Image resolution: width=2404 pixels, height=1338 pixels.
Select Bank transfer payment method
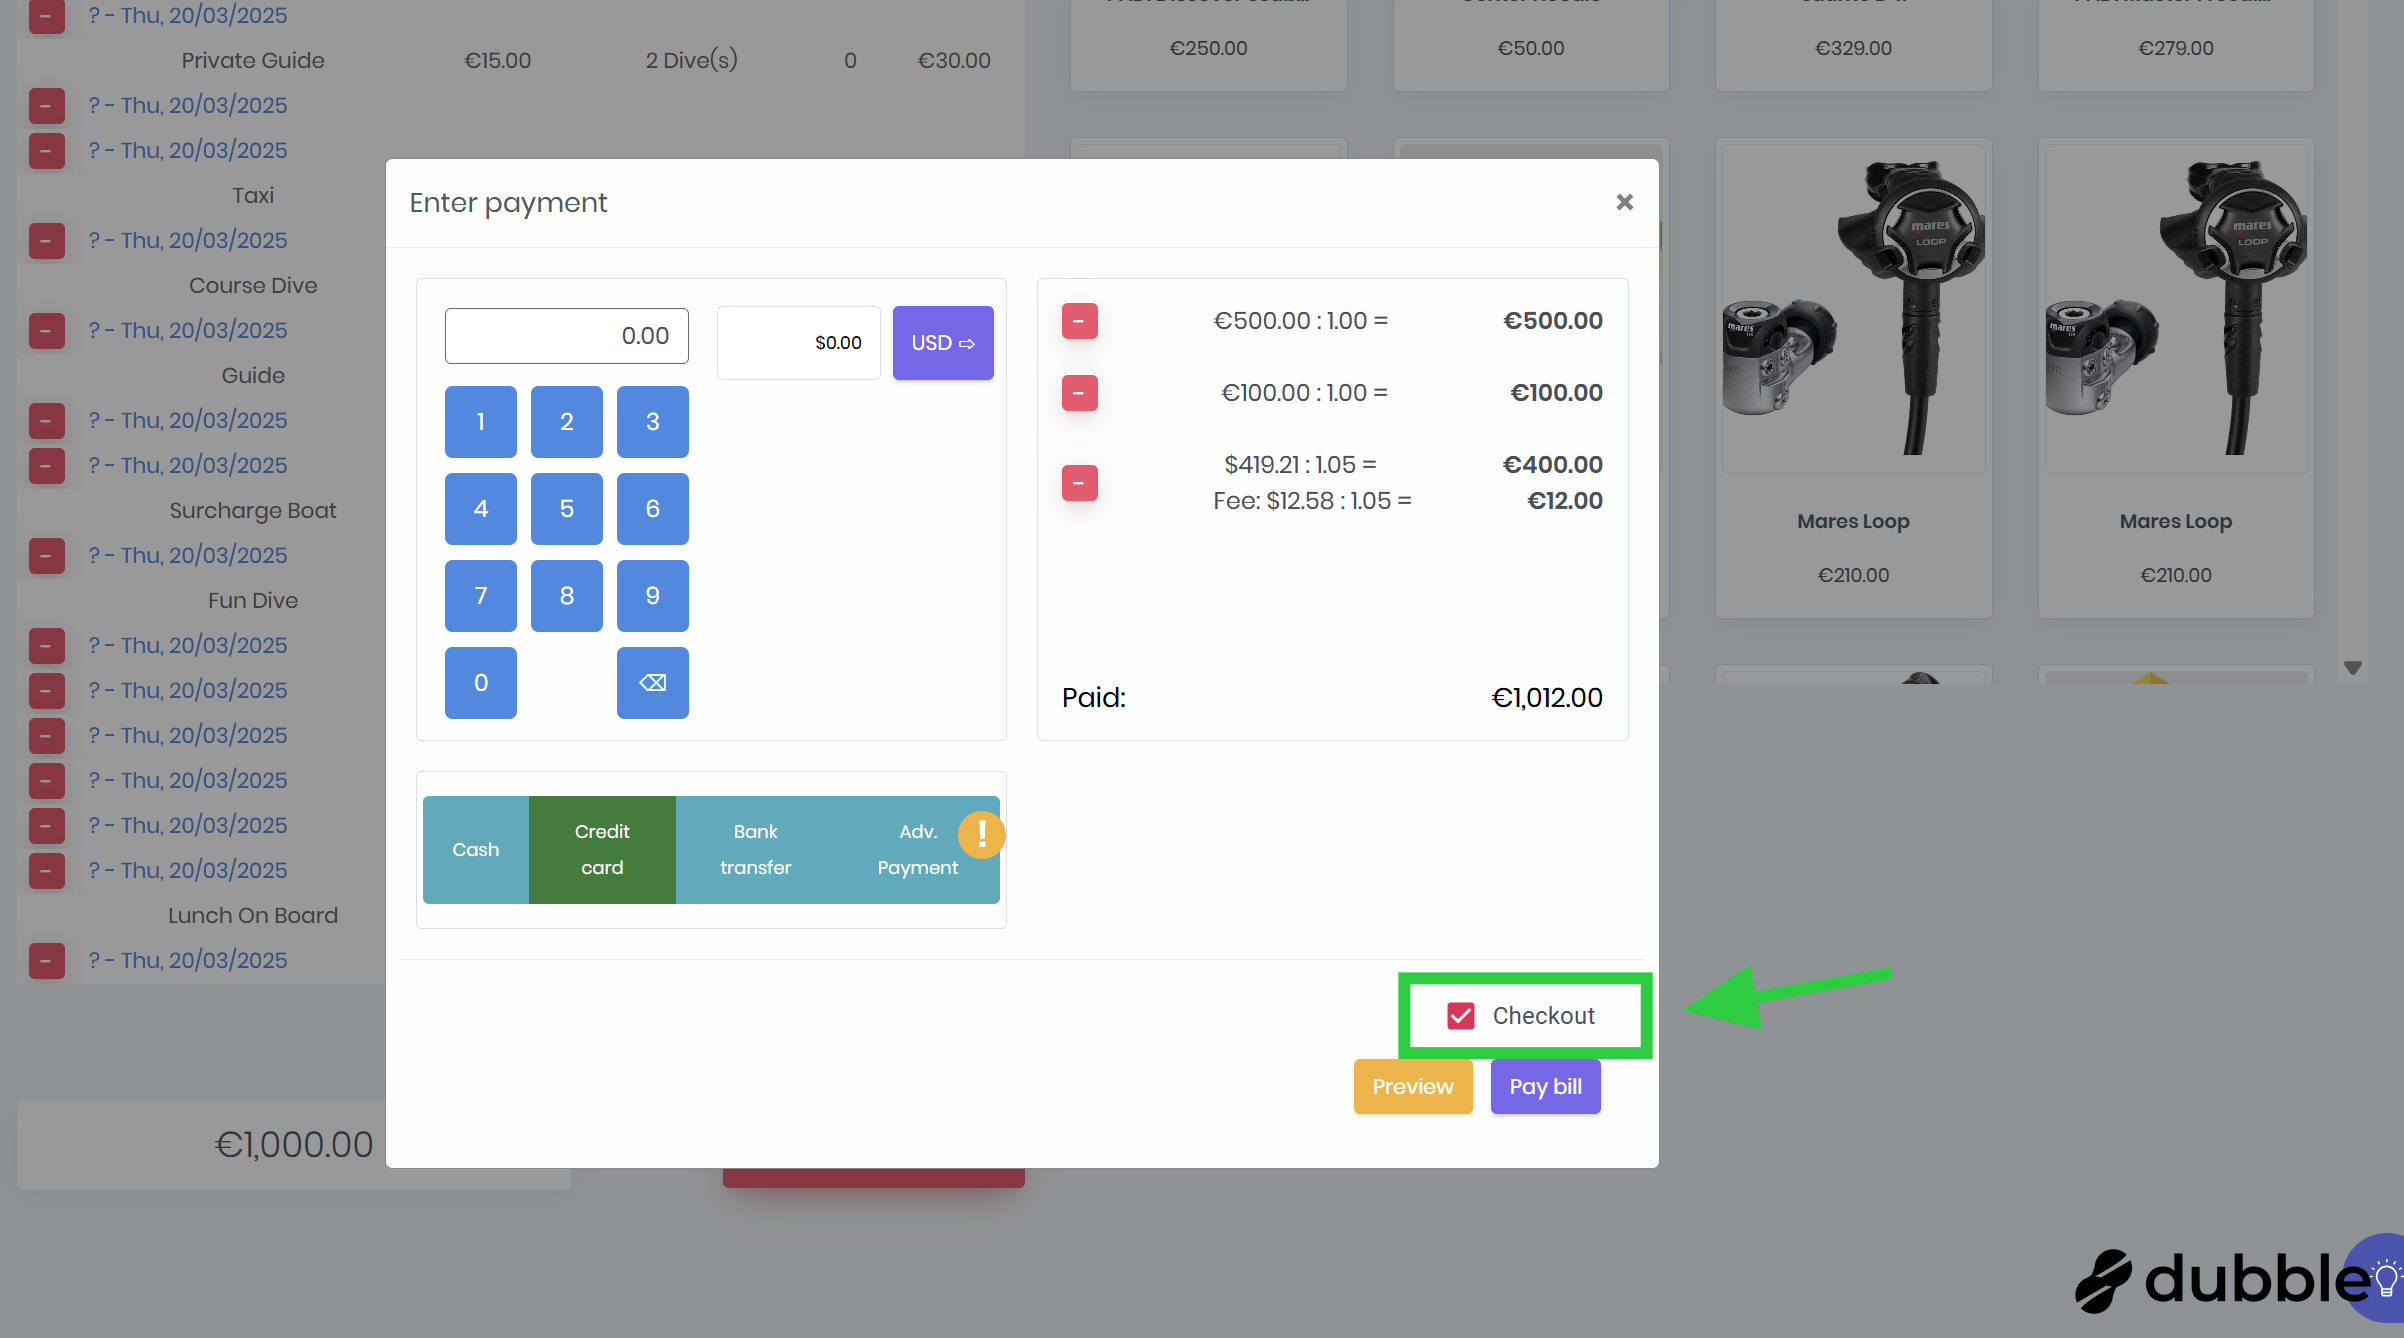pos(755,850)
